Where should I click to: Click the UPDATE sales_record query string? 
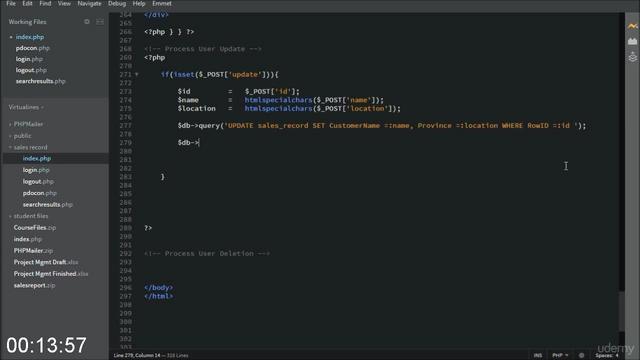pos(401,126)
